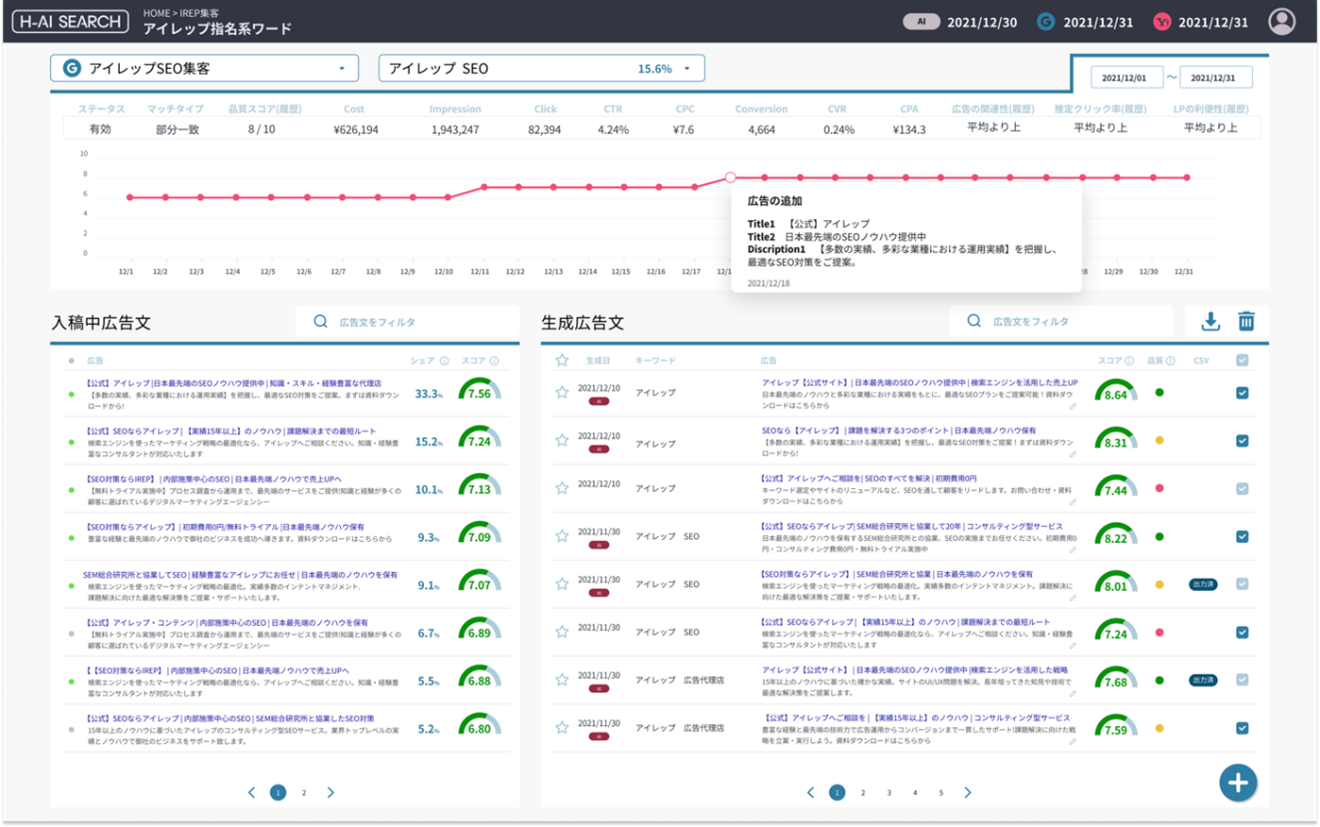Viewport: 1320px width, 827px height.
Task: Star the first generated ad row
Action: (x=562, y=392)
